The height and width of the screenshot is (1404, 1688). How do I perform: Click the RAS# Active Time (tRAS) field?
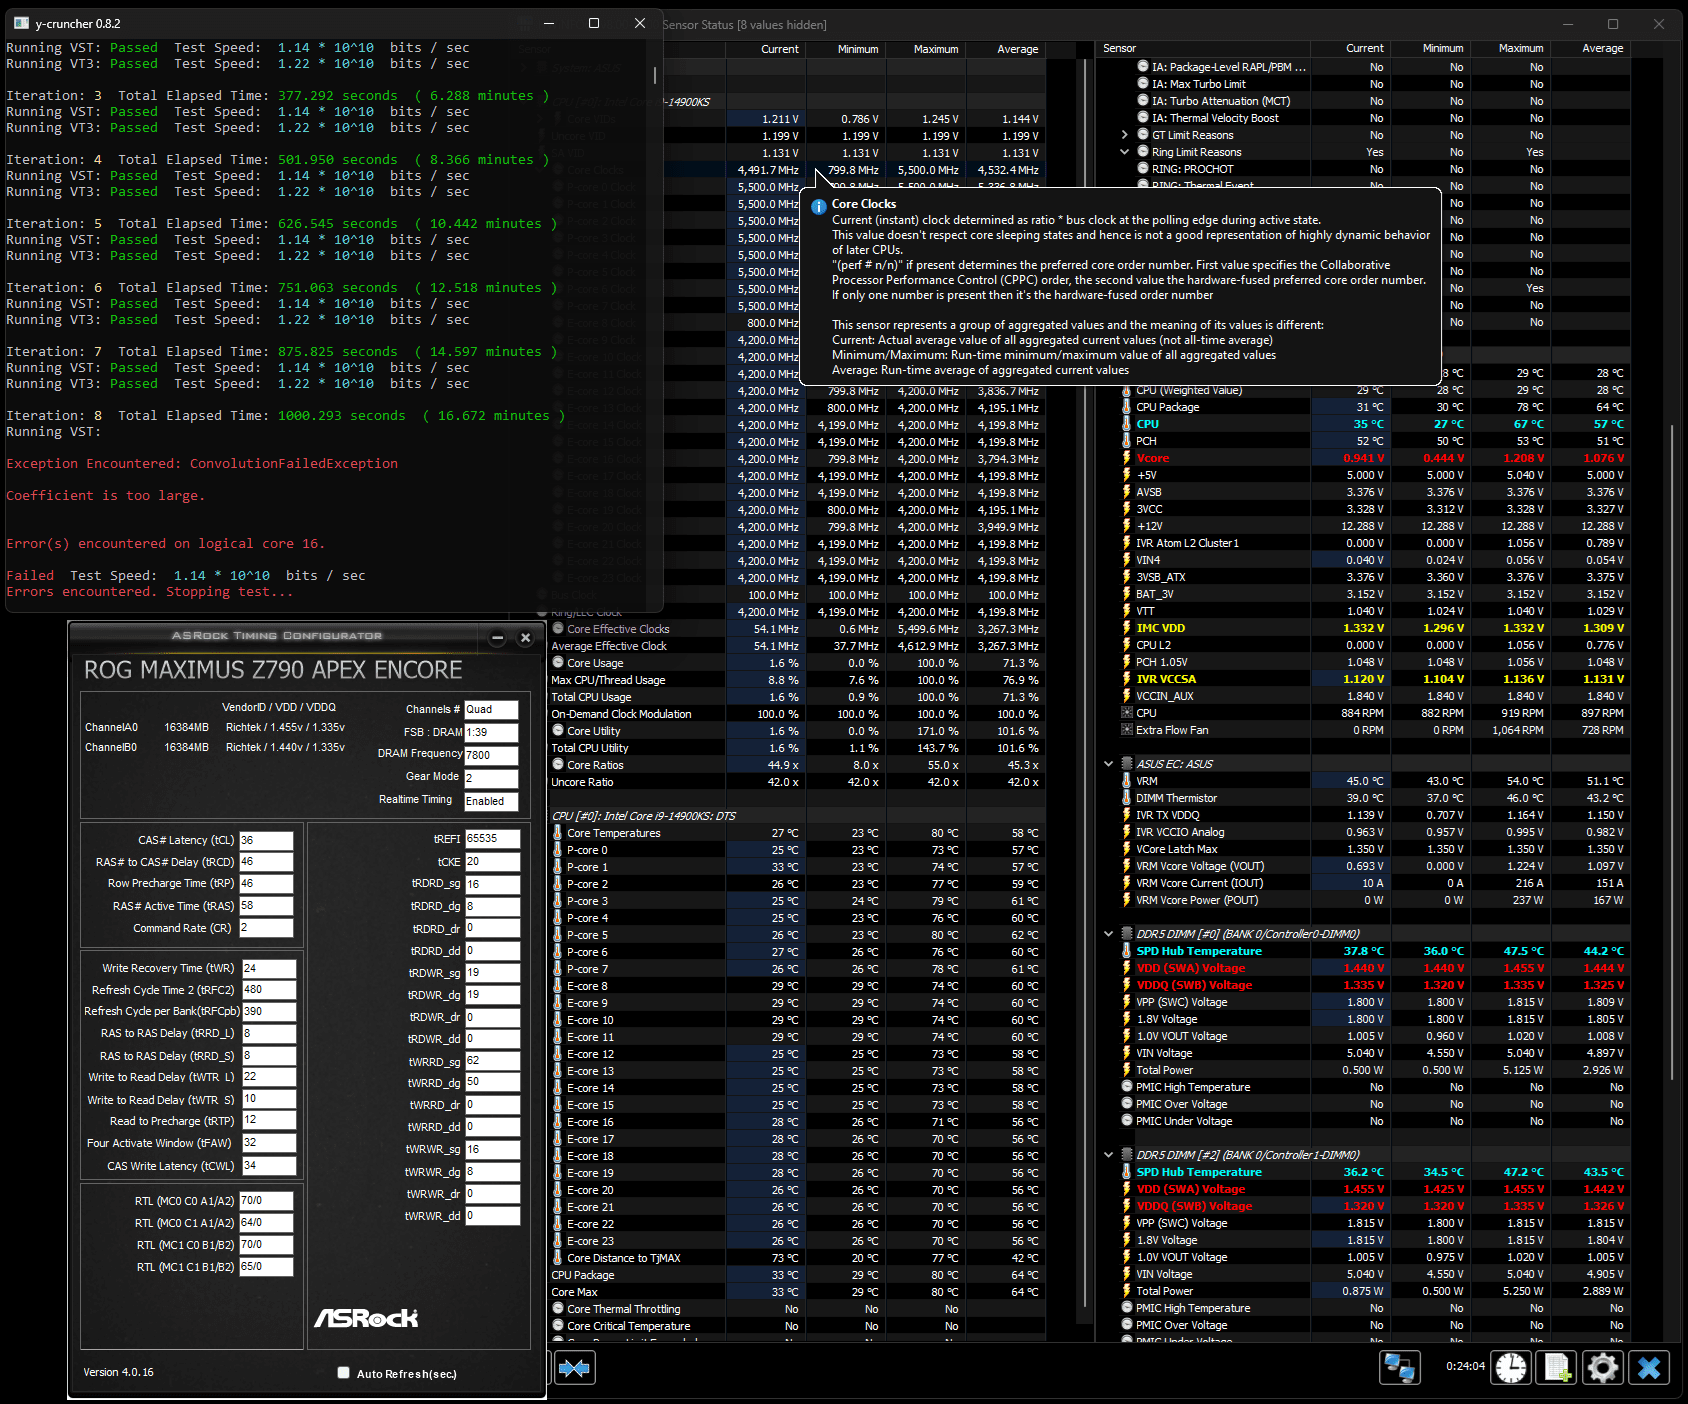point(266,906)
